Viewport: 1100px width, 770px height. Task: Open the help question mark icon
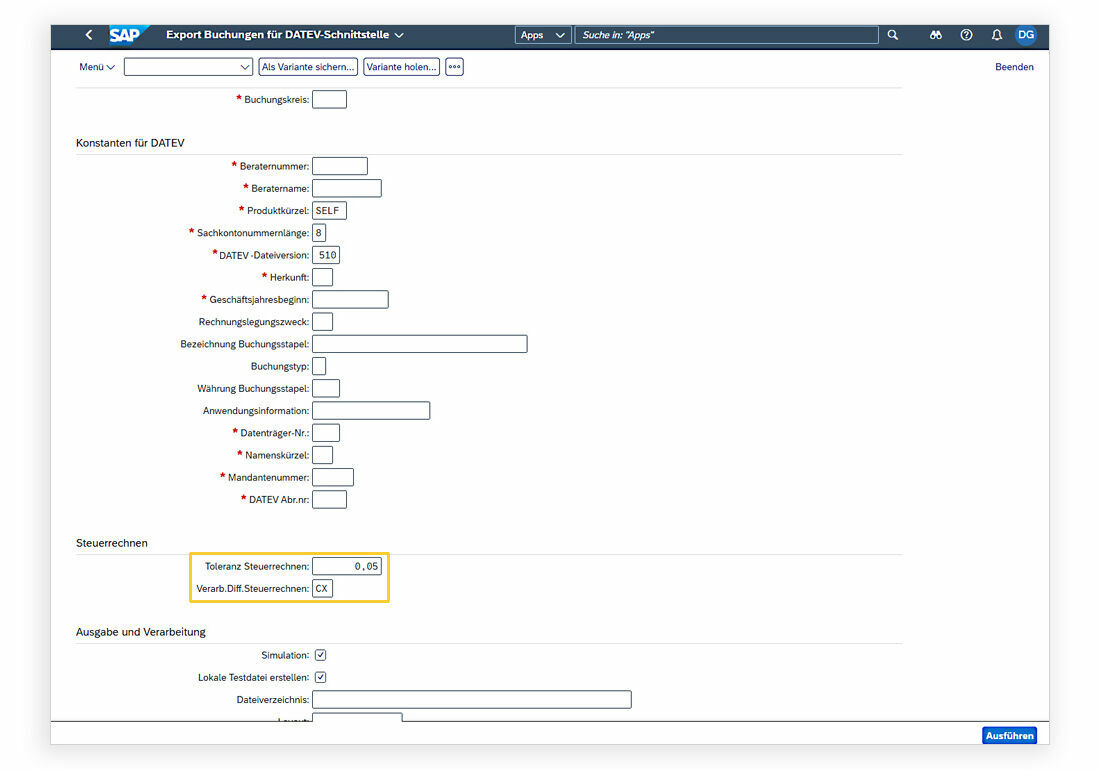click(x=966, y=35)
